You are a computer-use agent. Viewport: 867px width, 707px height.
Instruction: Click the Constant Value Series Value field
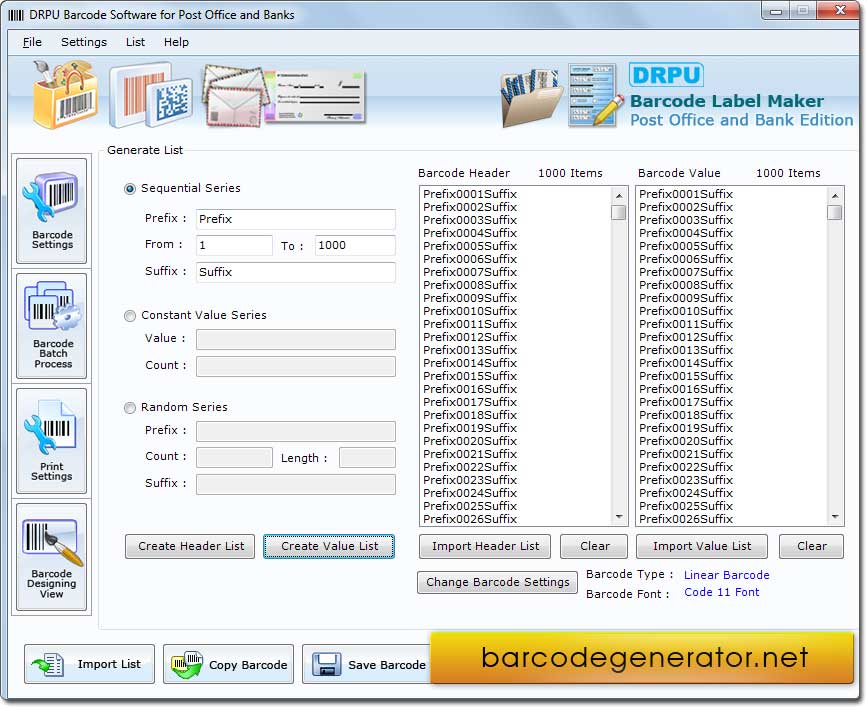(296, 339)
